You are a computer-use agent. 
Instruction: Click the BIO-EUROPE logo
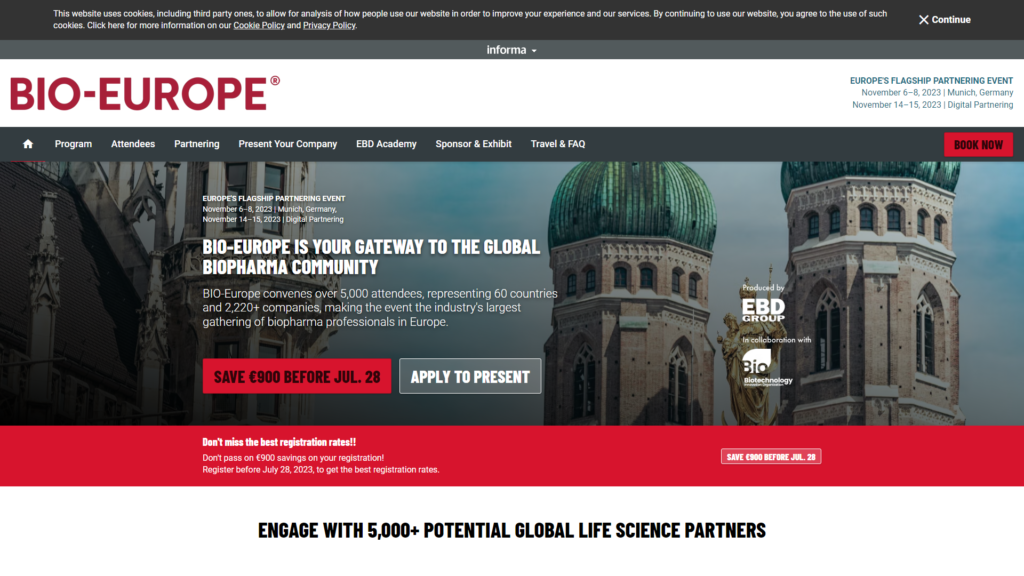144,93
